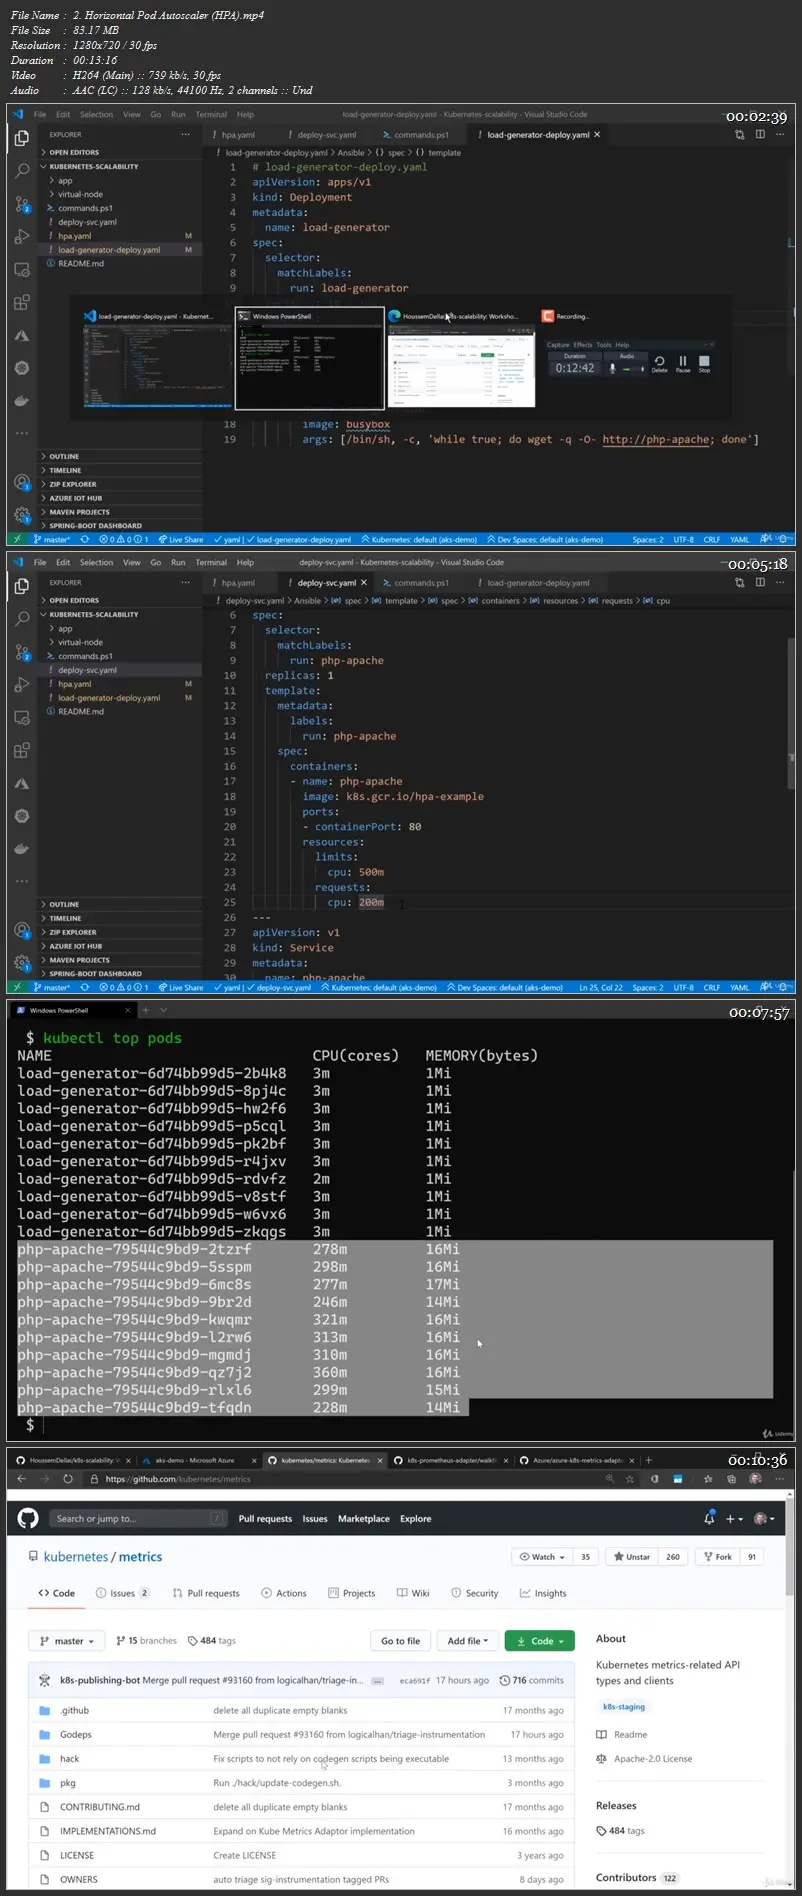Screen dimensions: 802x1896
Task: Focus the GitHub Search or jump to field
Action: coord(139,1518)
